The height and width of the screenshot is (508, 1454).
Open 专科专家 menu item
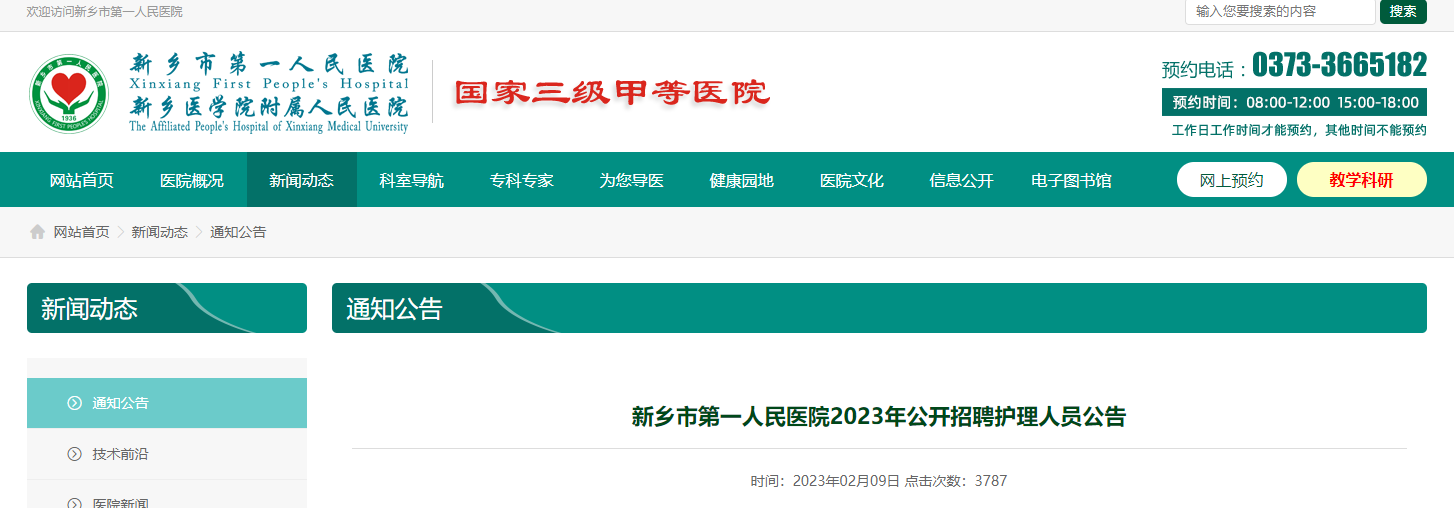[522, 180]
